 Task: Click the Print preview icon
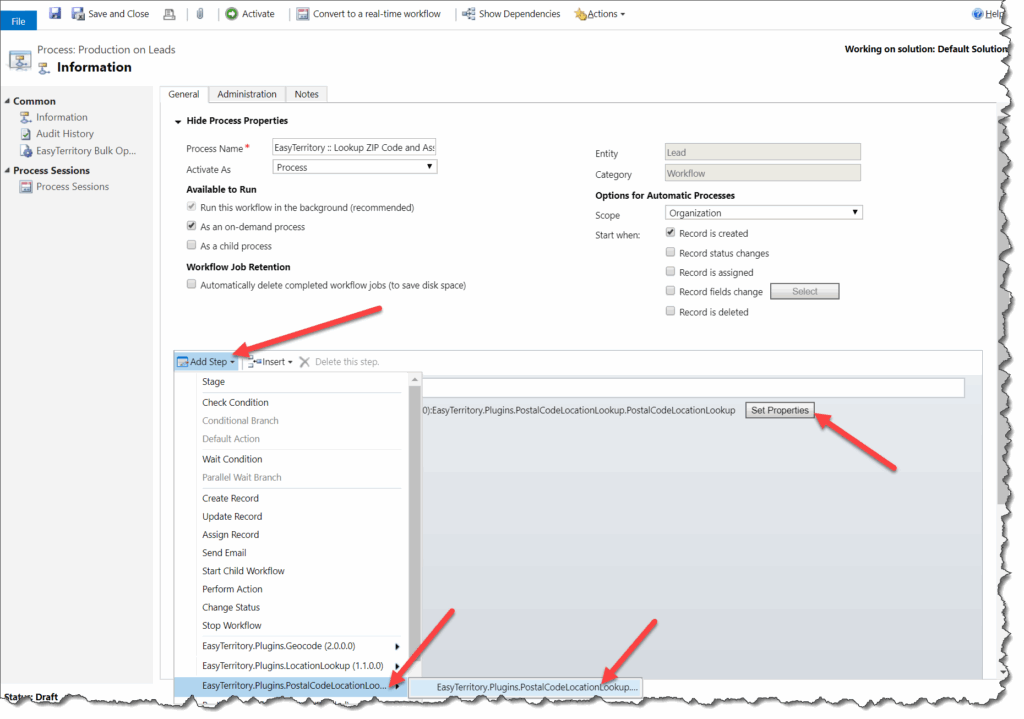170,13
